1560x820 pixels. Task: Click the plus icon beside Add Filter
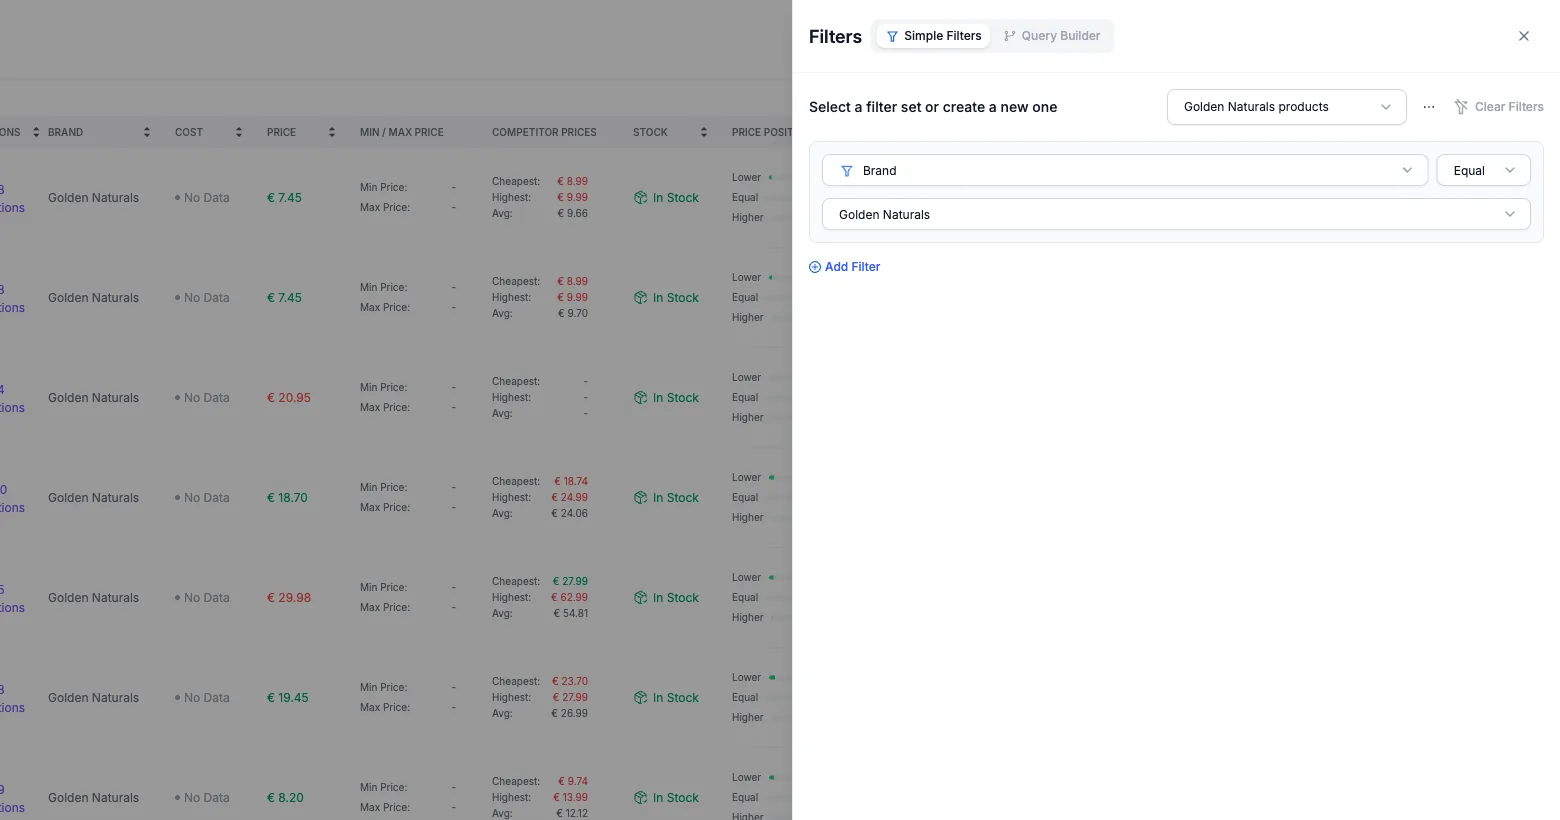click(x=815, y=267)
